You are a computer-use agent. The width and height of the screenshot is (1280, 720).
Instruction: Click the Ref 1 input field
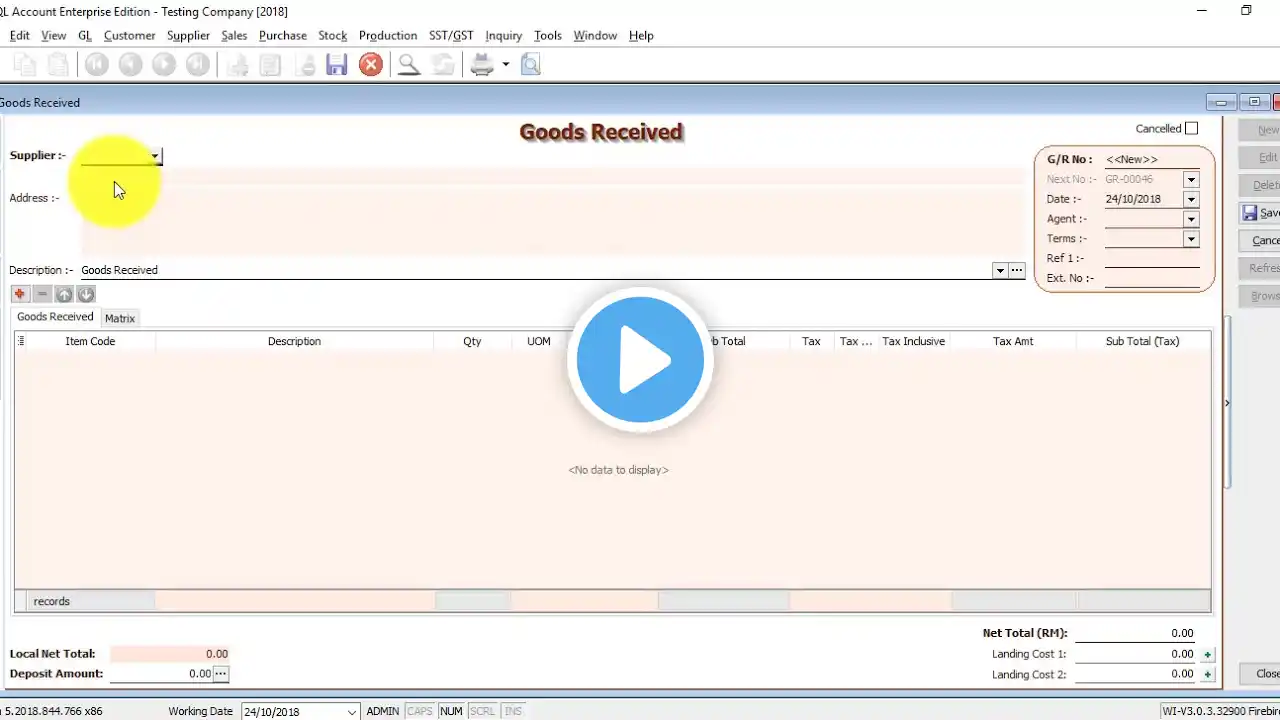coord(1152,258)
